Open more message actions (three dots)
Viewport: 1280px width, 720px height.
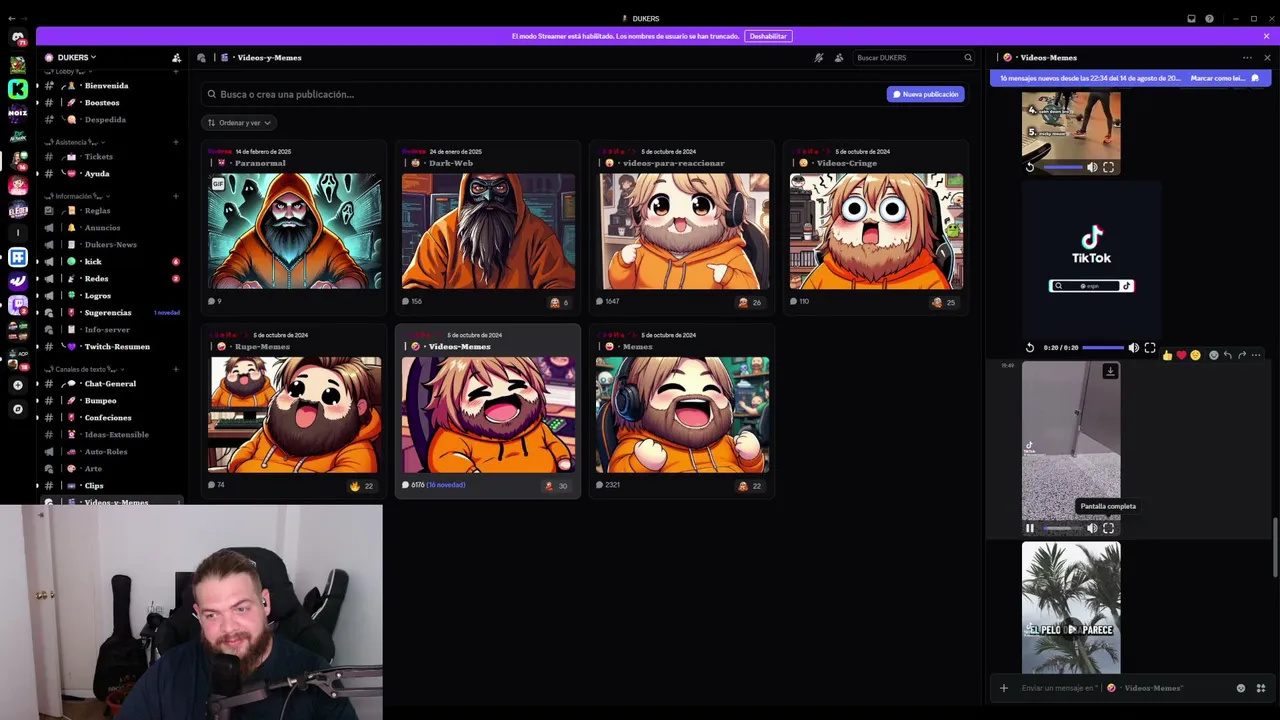click(x=1256, y=355)
